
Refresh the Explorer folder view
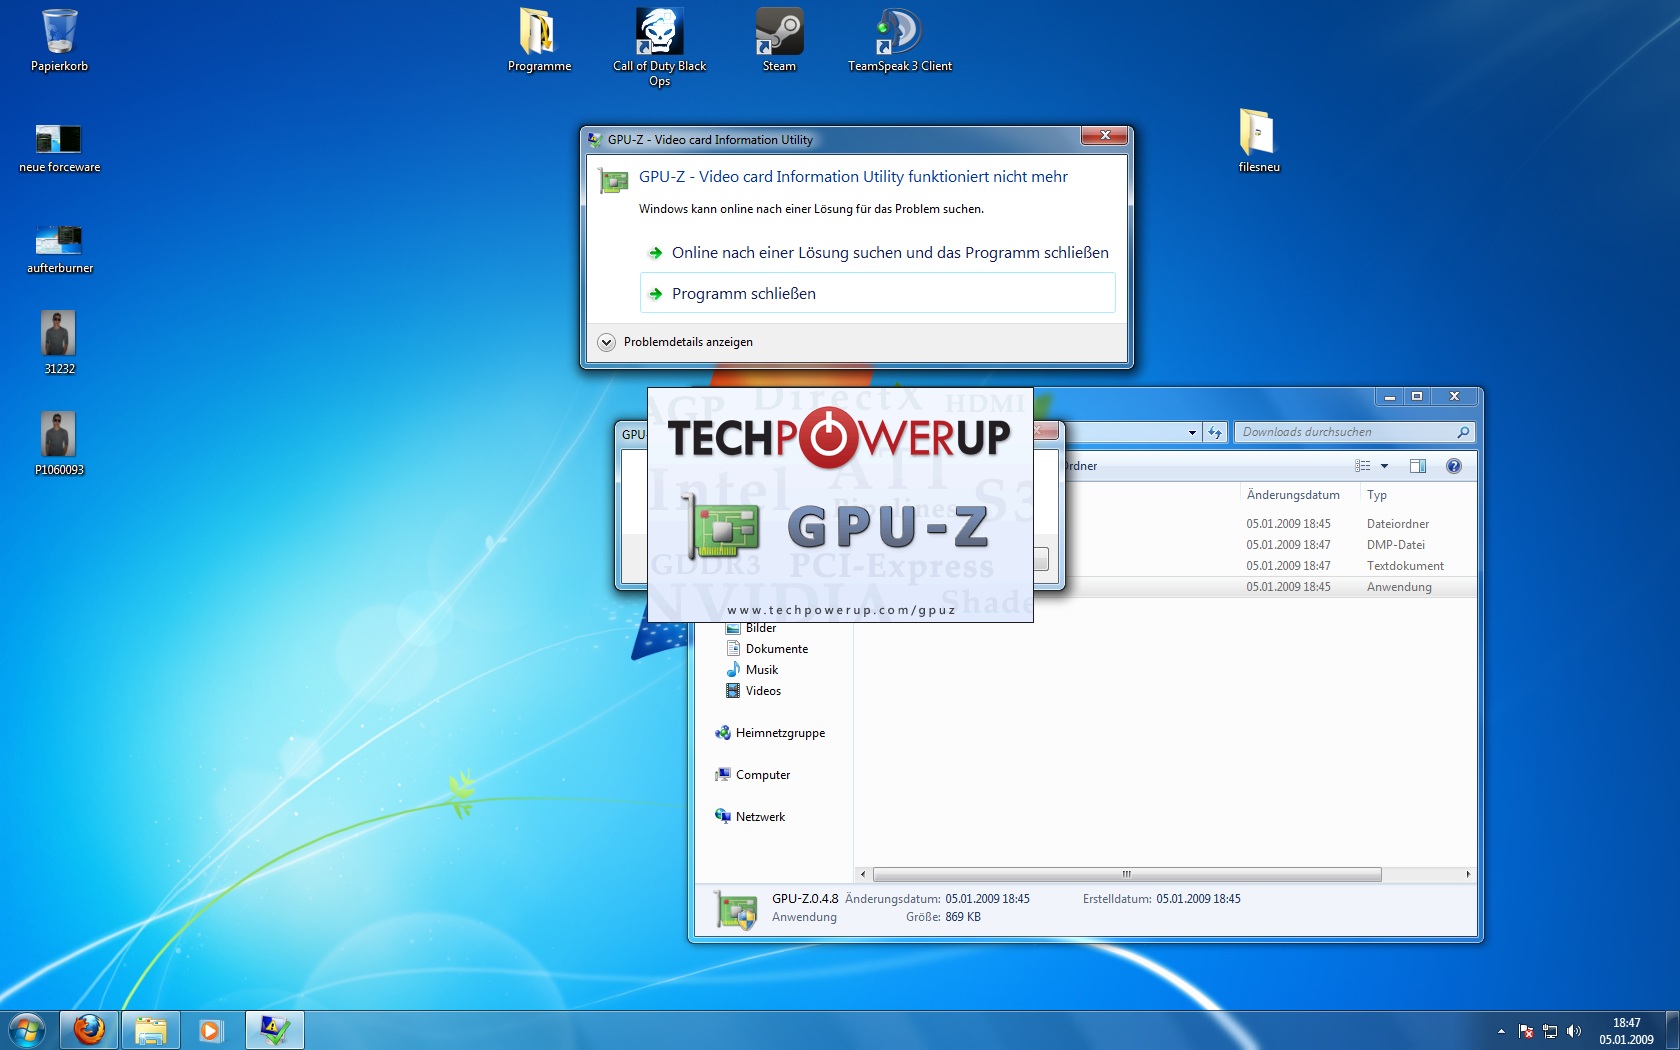(1215, 433)
